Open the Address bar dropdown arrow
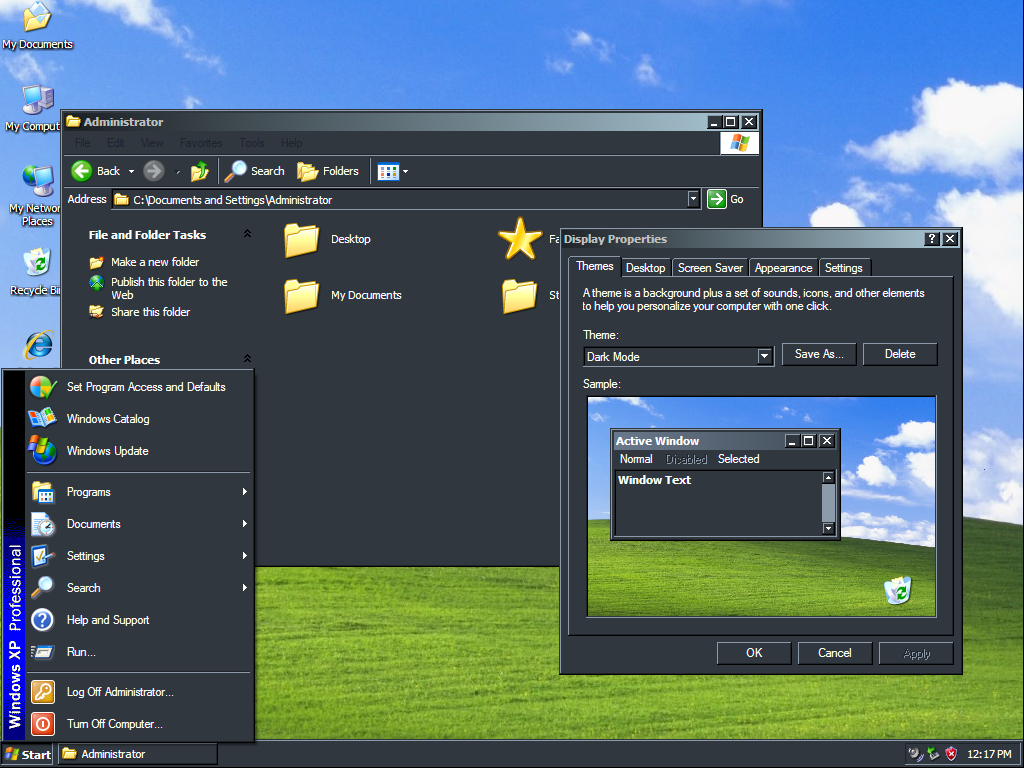 (693, 199)
